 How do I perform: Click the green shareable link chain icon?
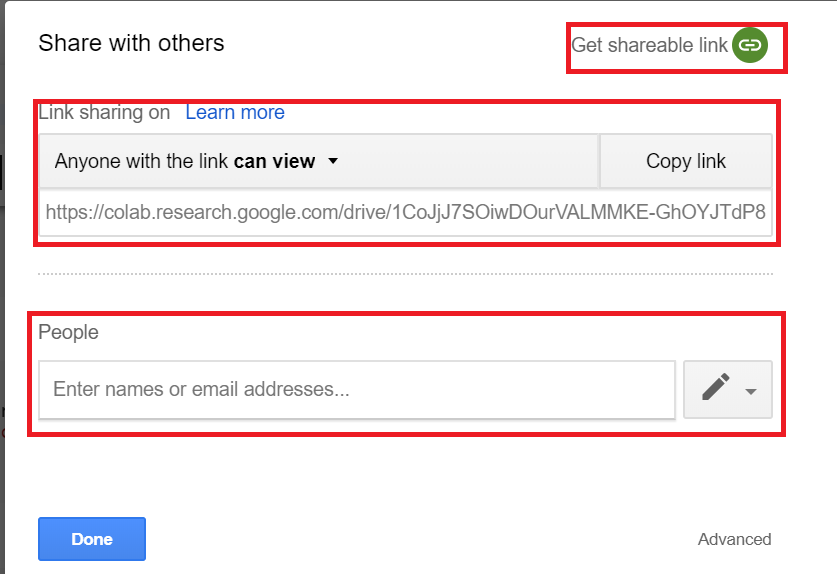pos(749,45)
